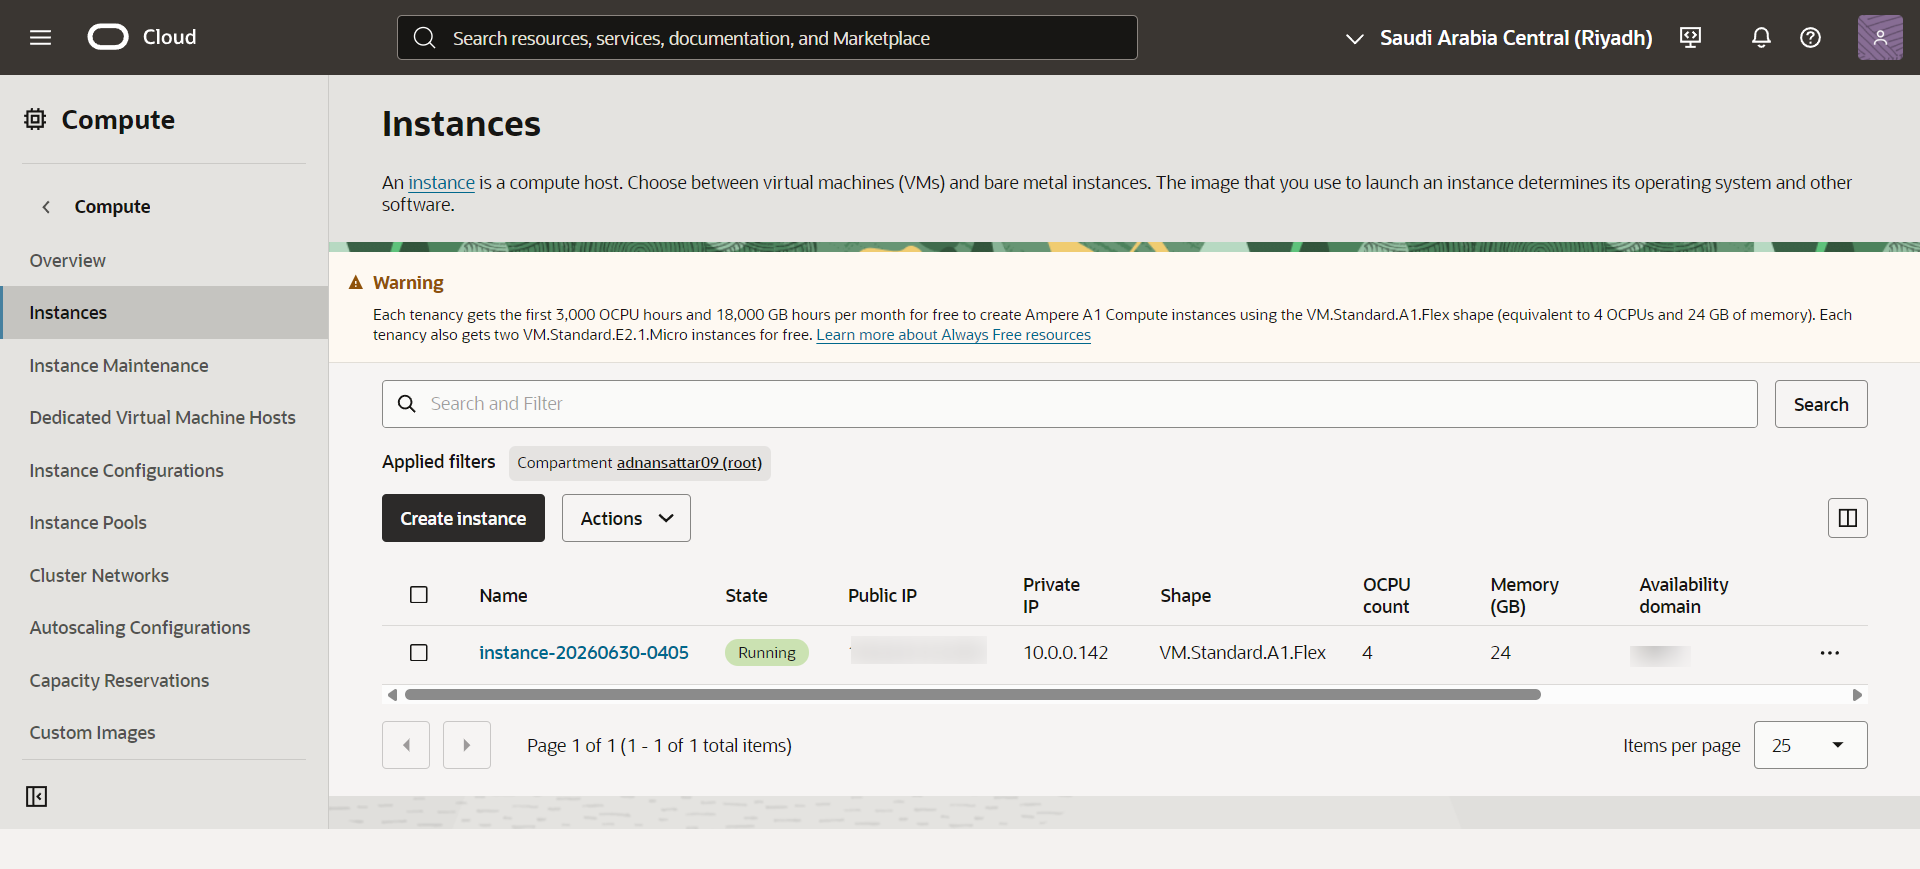Open the notifications bell

[x=1761, y=38]
